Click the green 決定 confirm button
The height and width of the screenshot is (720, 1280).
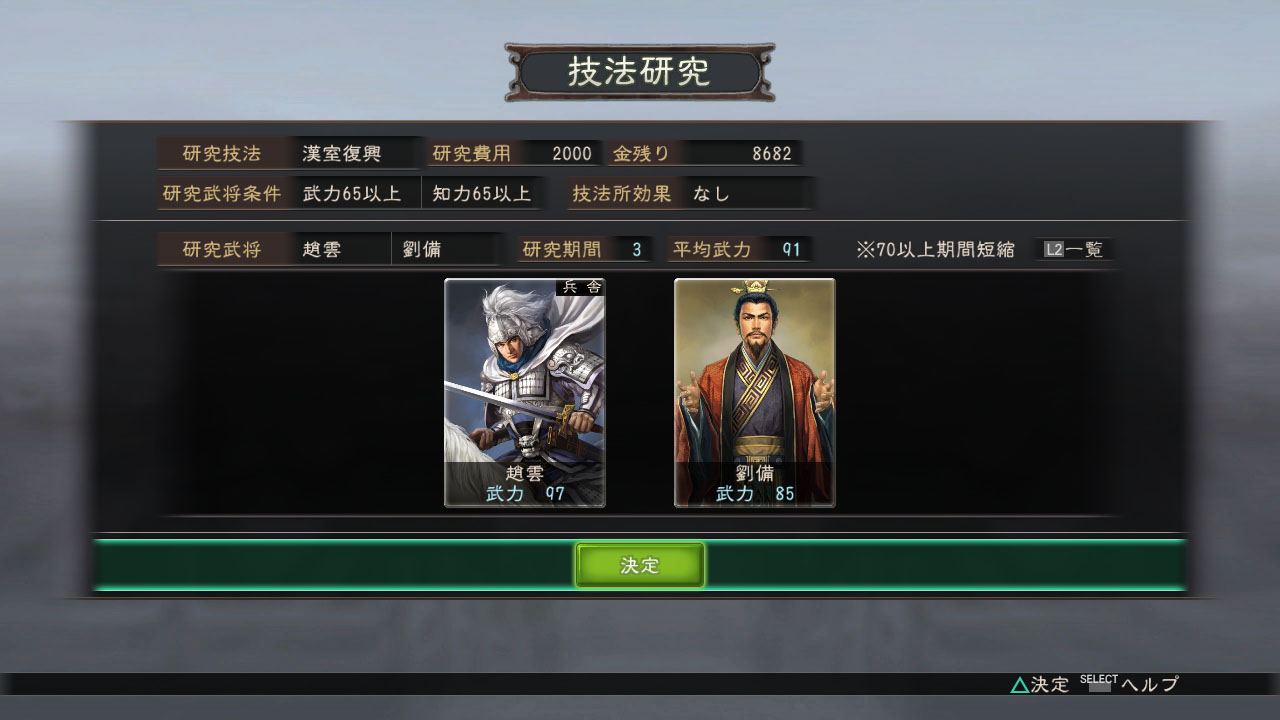pos(640,565)
